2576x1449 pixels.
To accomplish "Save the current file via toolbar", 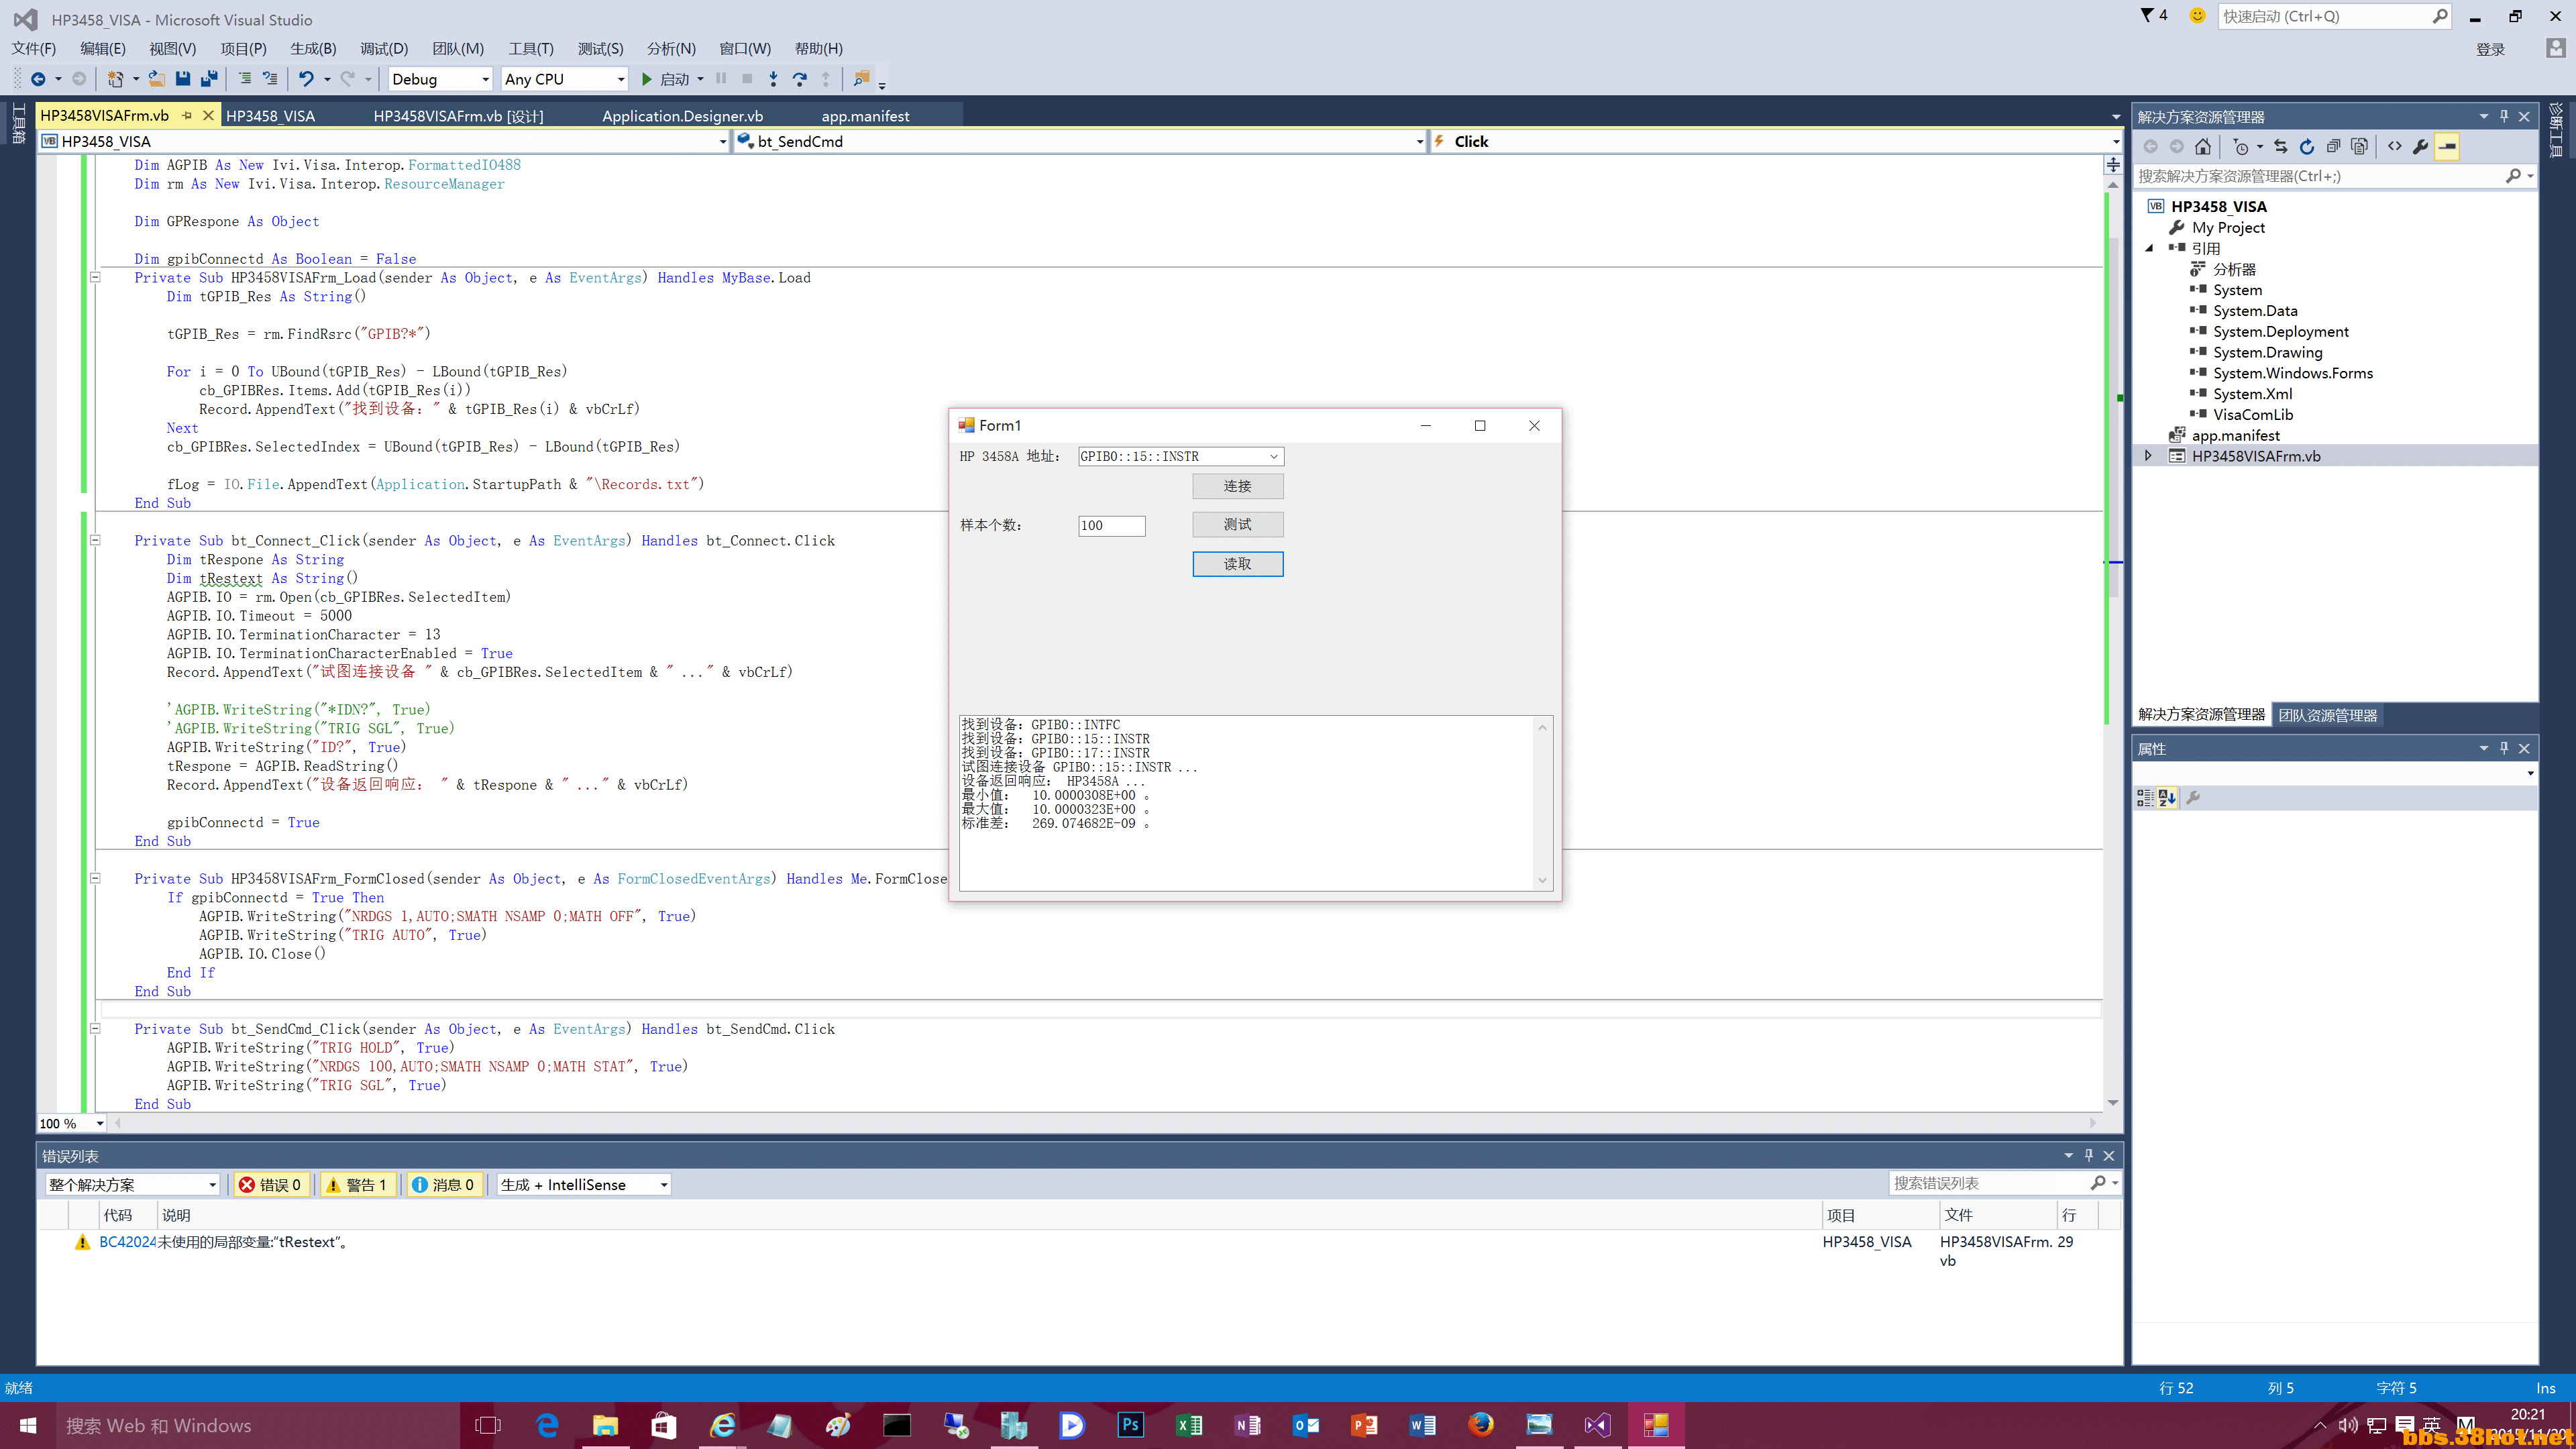I will [182, 79].
